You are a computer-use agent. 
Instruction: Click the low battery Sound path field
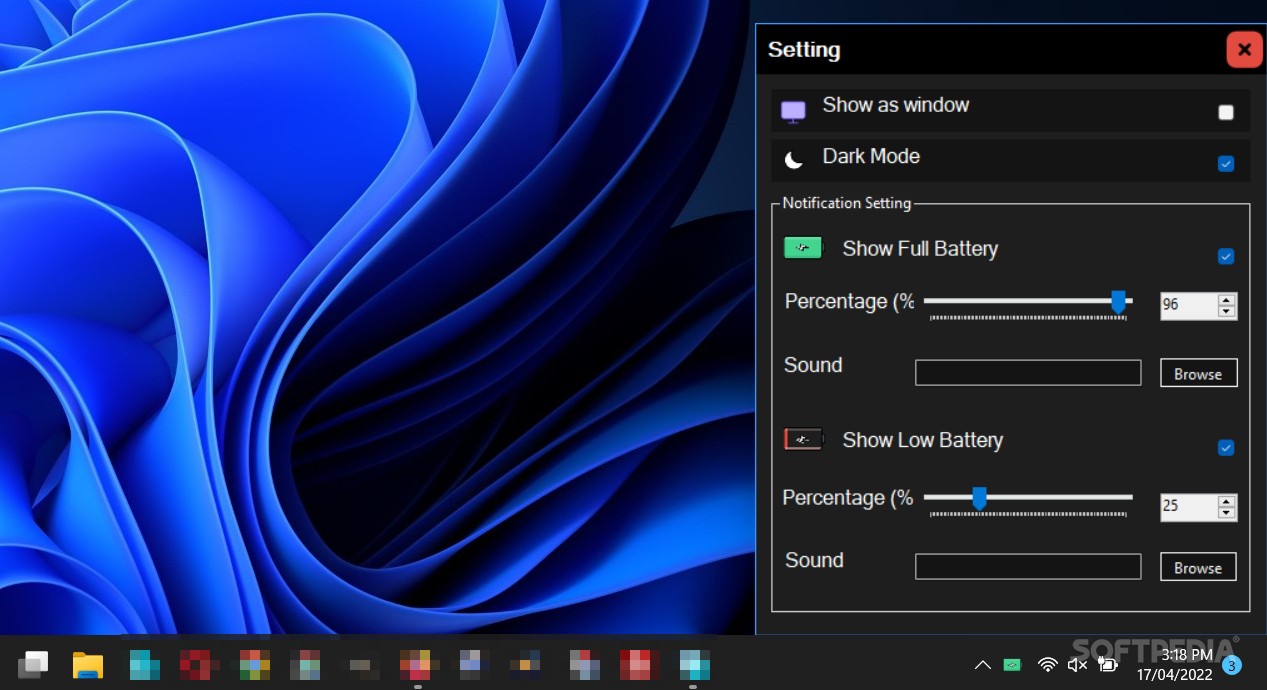pos(1028,567)
